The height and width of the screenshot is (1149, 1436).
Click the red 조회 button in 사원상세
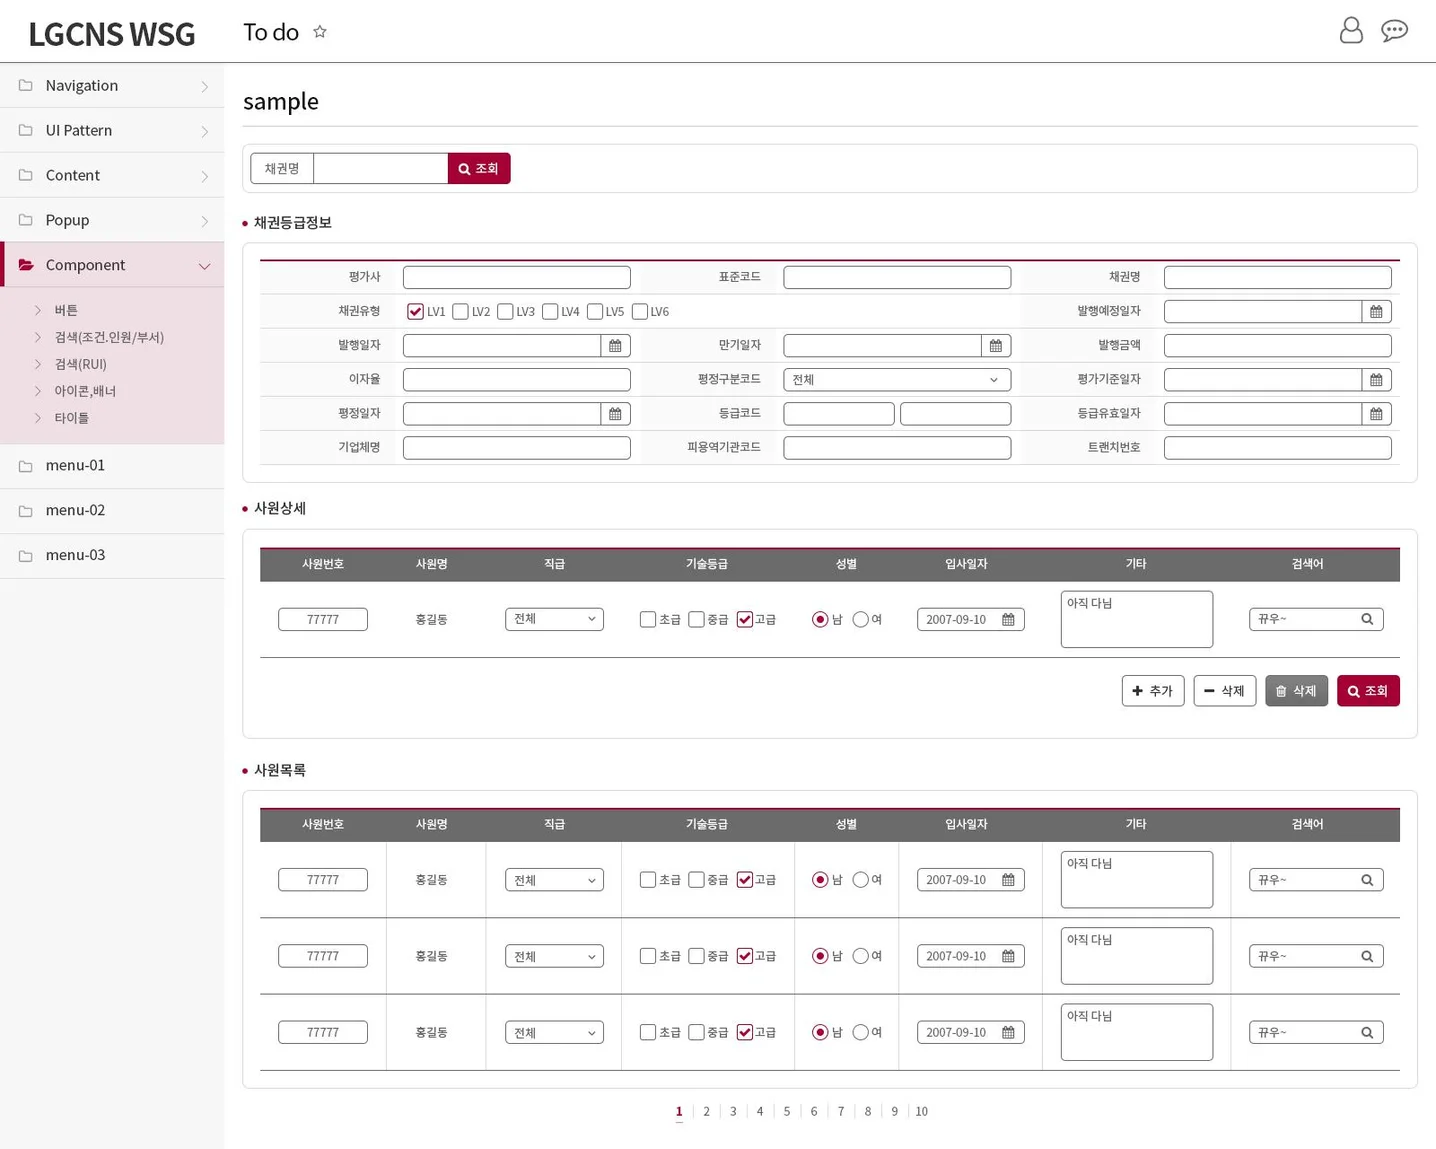(1368, 691)
